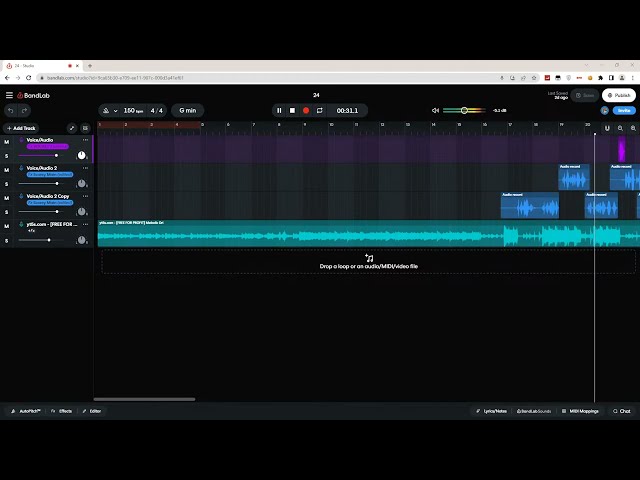640x480 pixels.
Task: Mute the Voice/Audio 2 Copy track
Action: click(7, 198)
